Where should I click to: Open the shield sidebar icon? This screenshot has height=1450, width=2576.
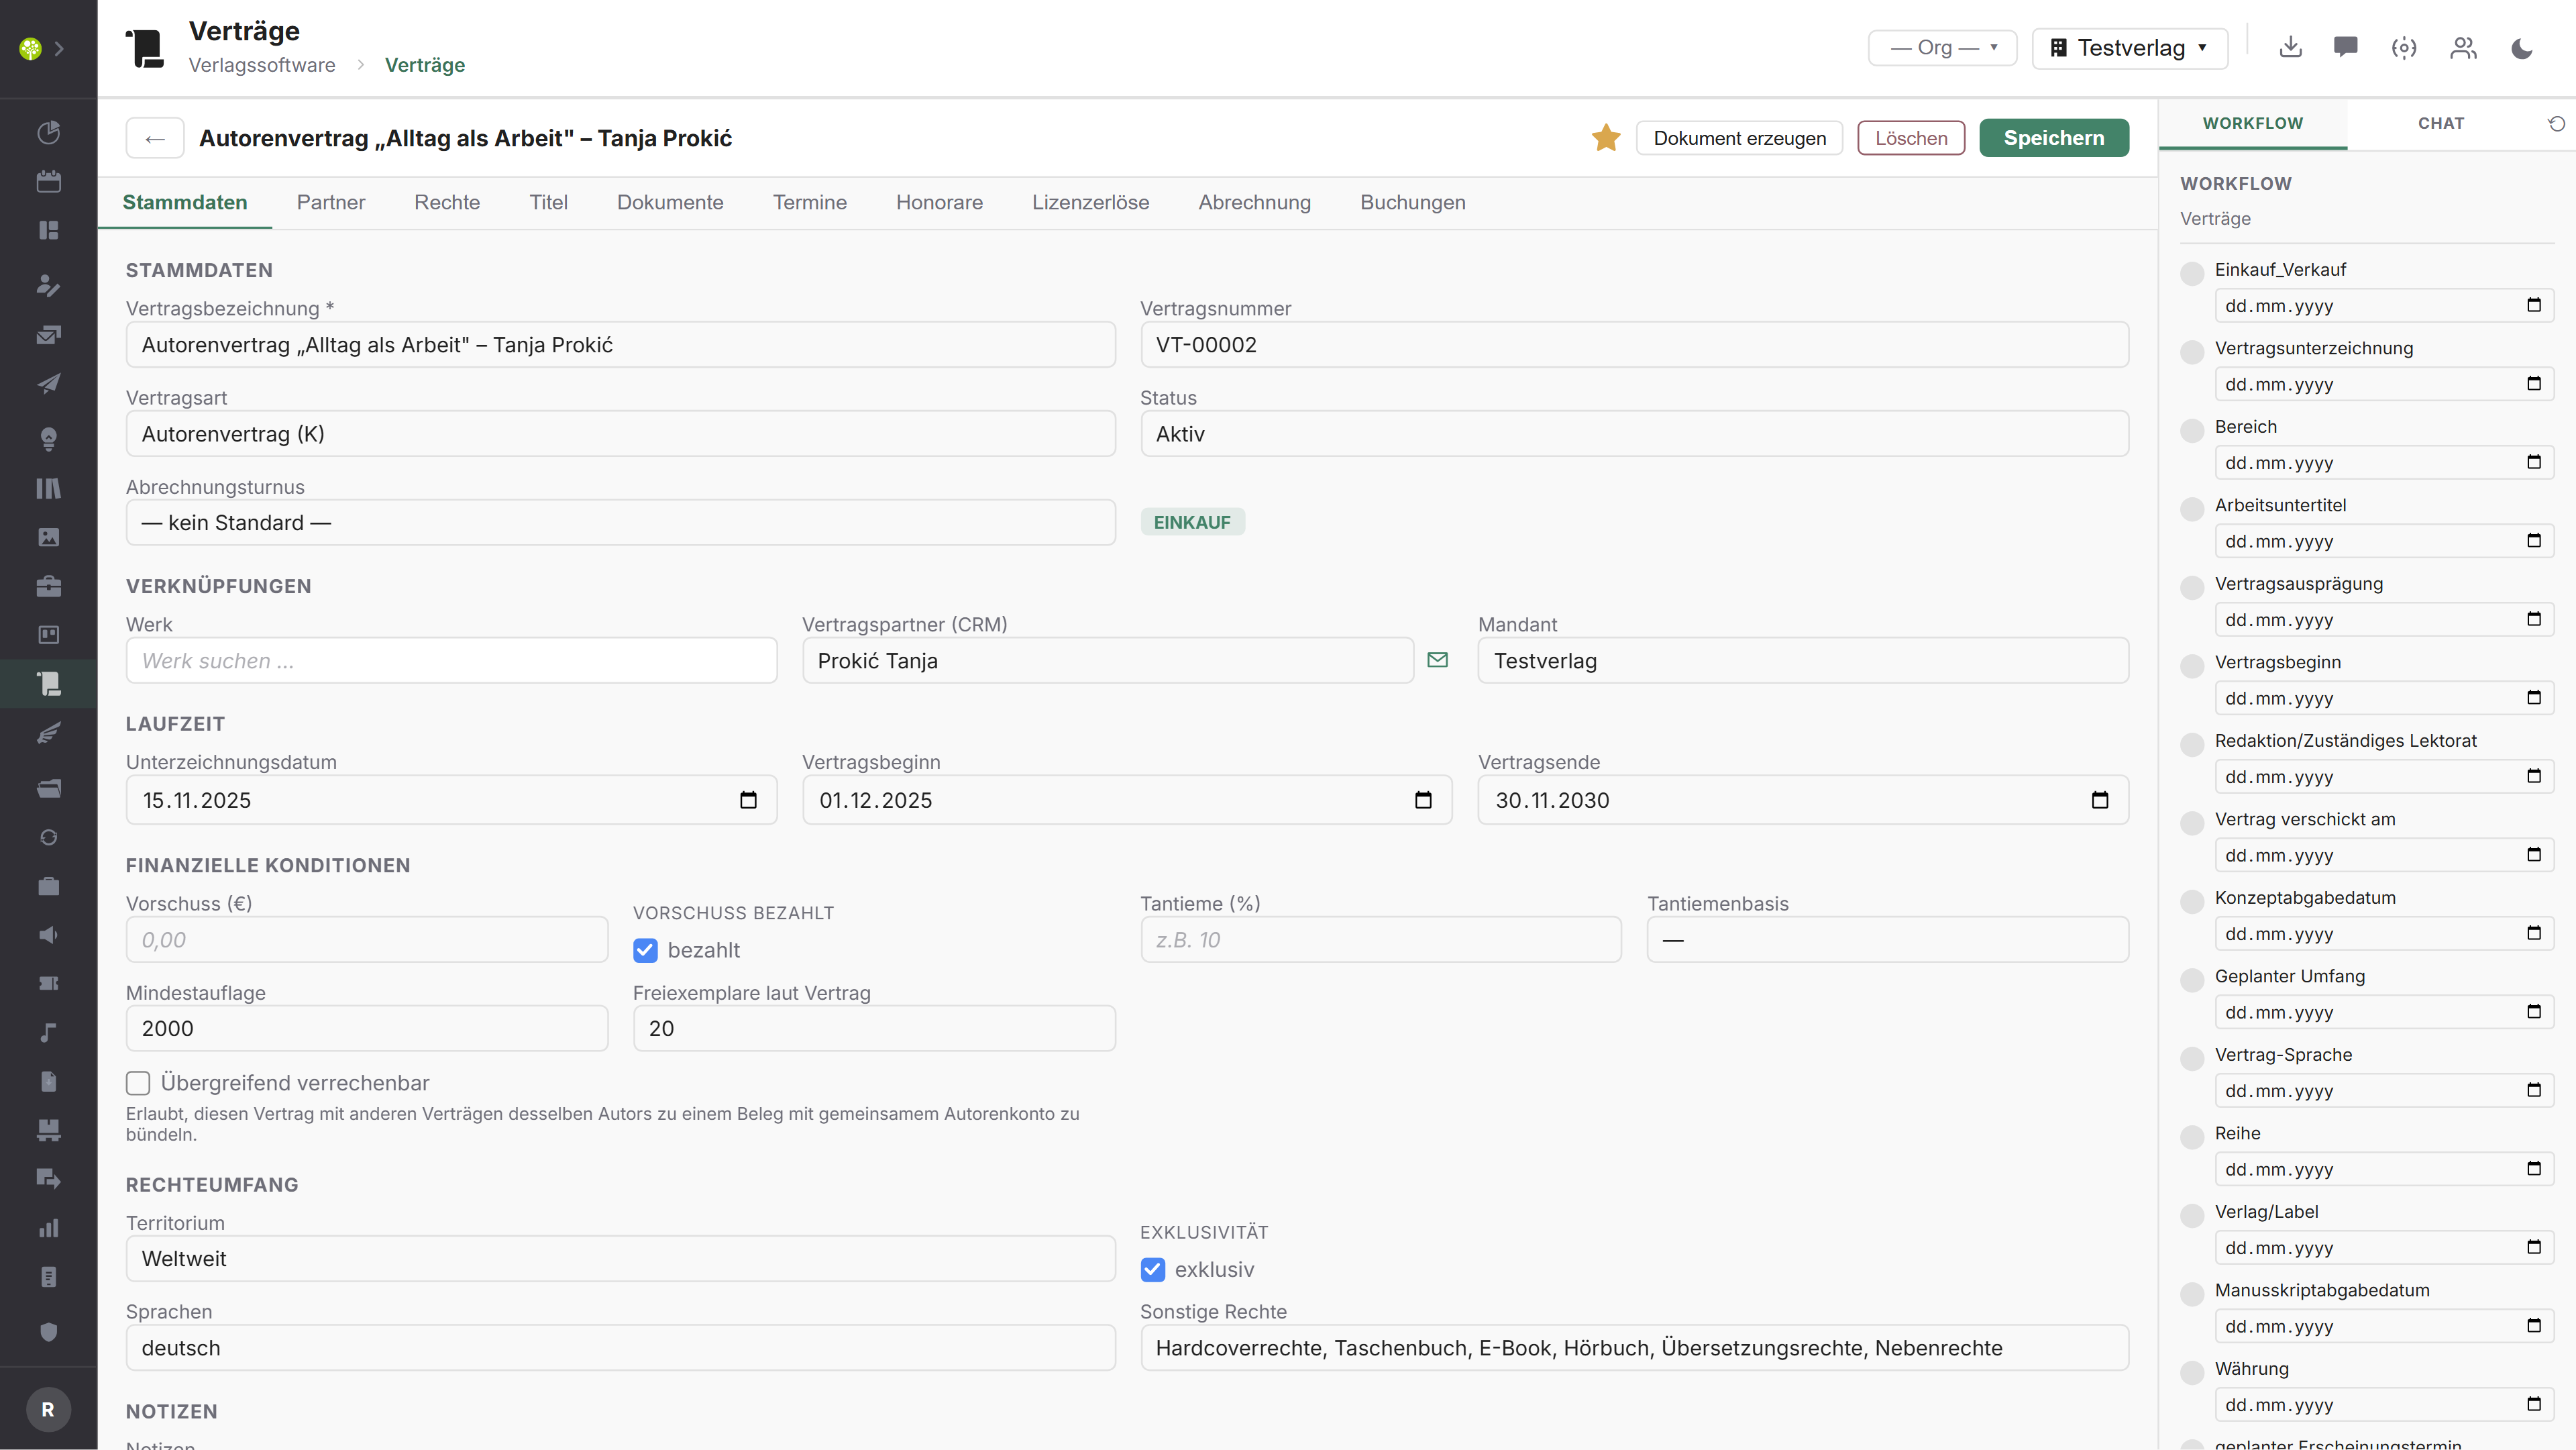(x=48, y=1331)
